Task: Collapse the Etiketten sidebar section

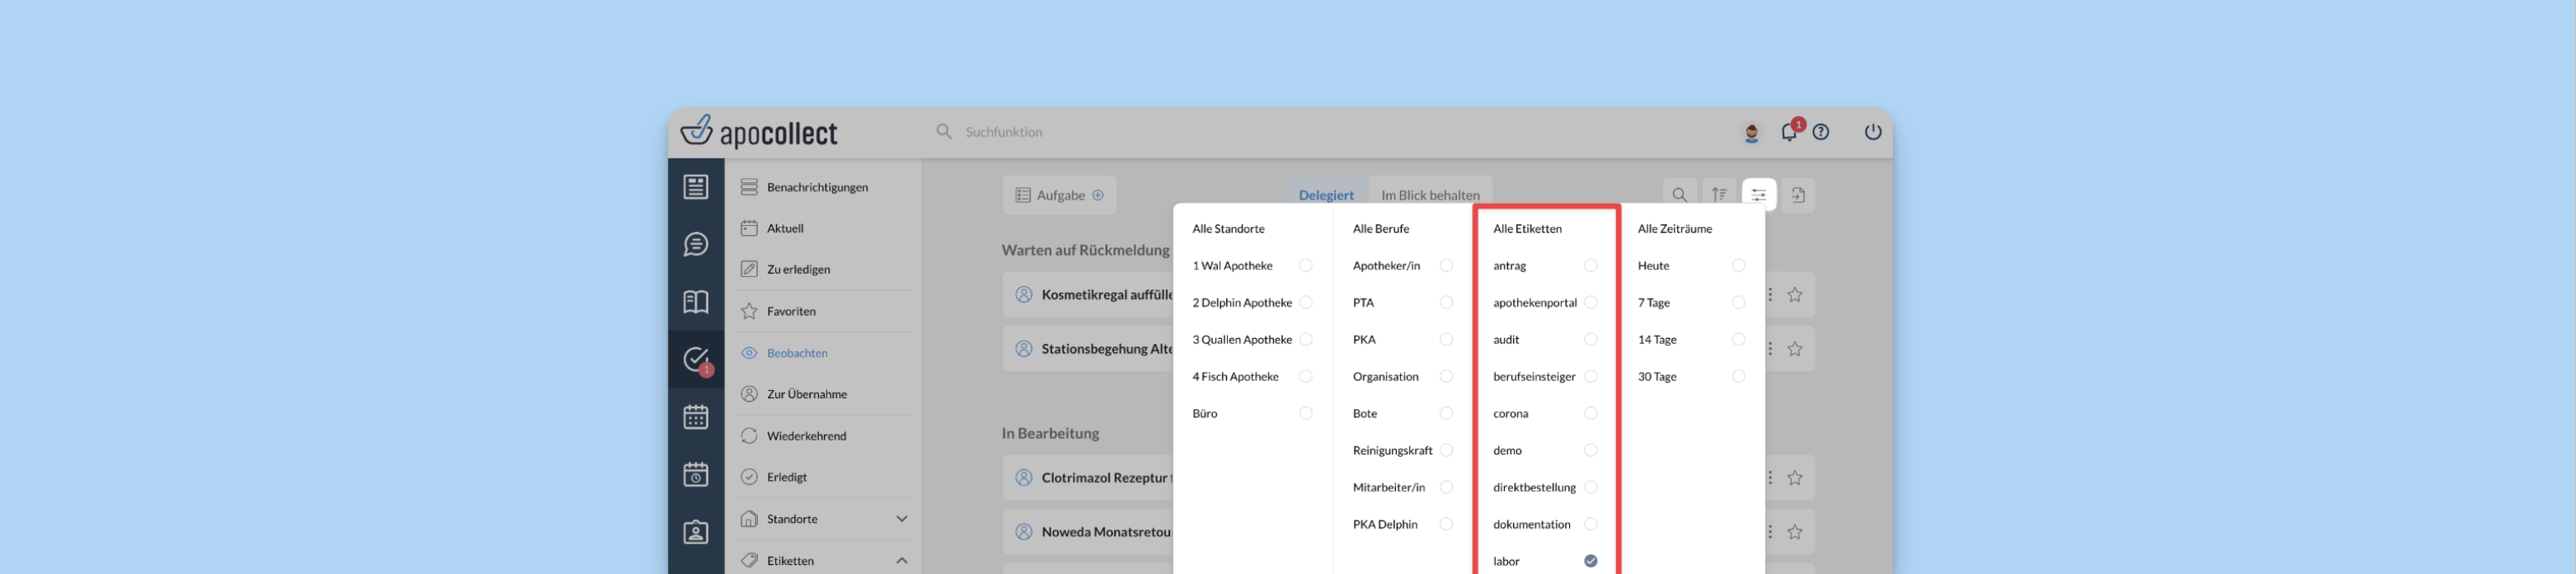Action: [x=901, y=561]
